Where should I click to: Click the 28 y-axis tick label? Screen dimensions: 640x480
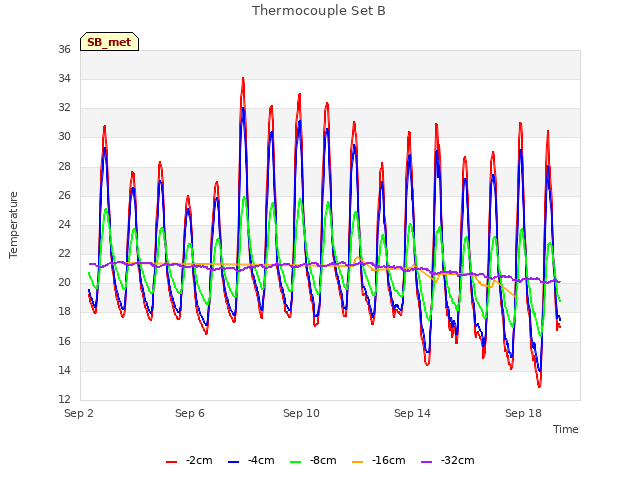[64, 167]
